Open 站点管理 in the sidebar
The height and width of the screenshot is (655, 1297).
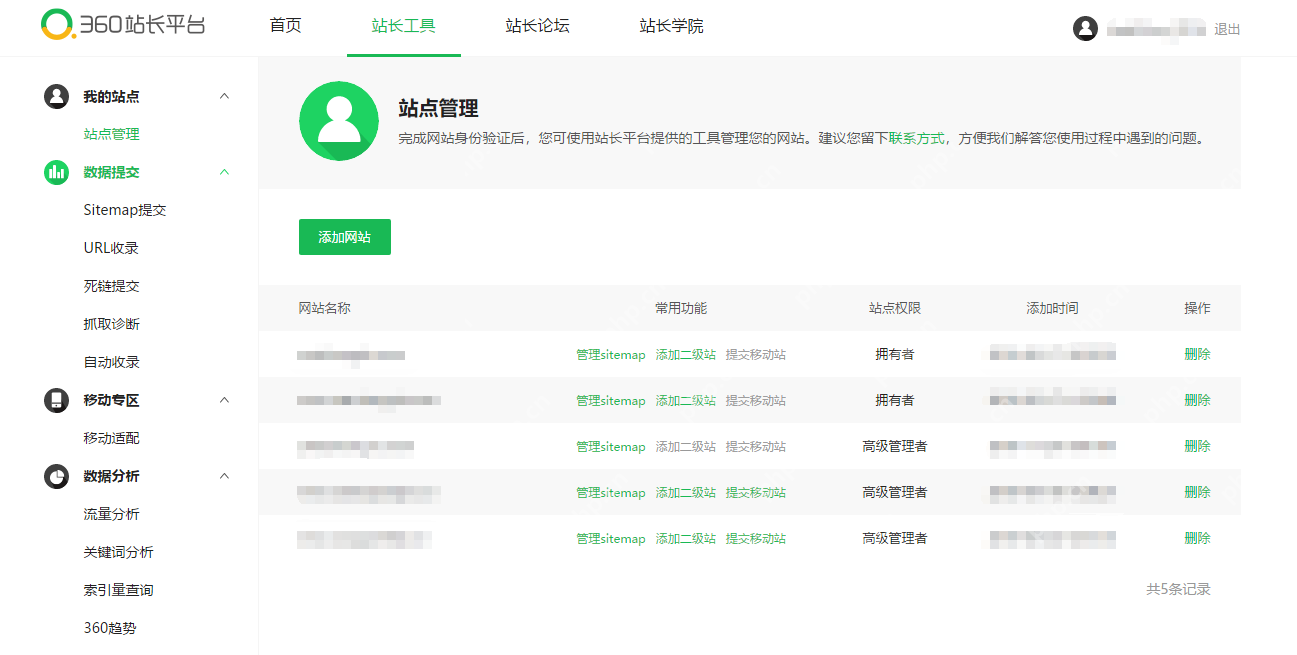coord(111,134)
